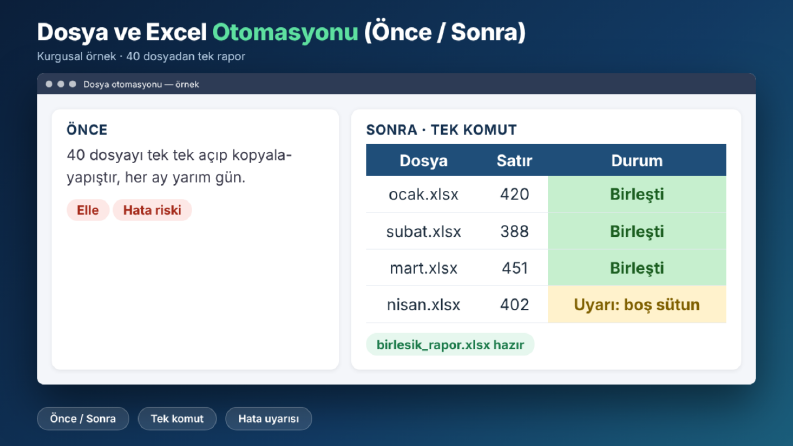
Task: Click the 388 row count cell
Action: pyautogui.click(x=514, y=231)
